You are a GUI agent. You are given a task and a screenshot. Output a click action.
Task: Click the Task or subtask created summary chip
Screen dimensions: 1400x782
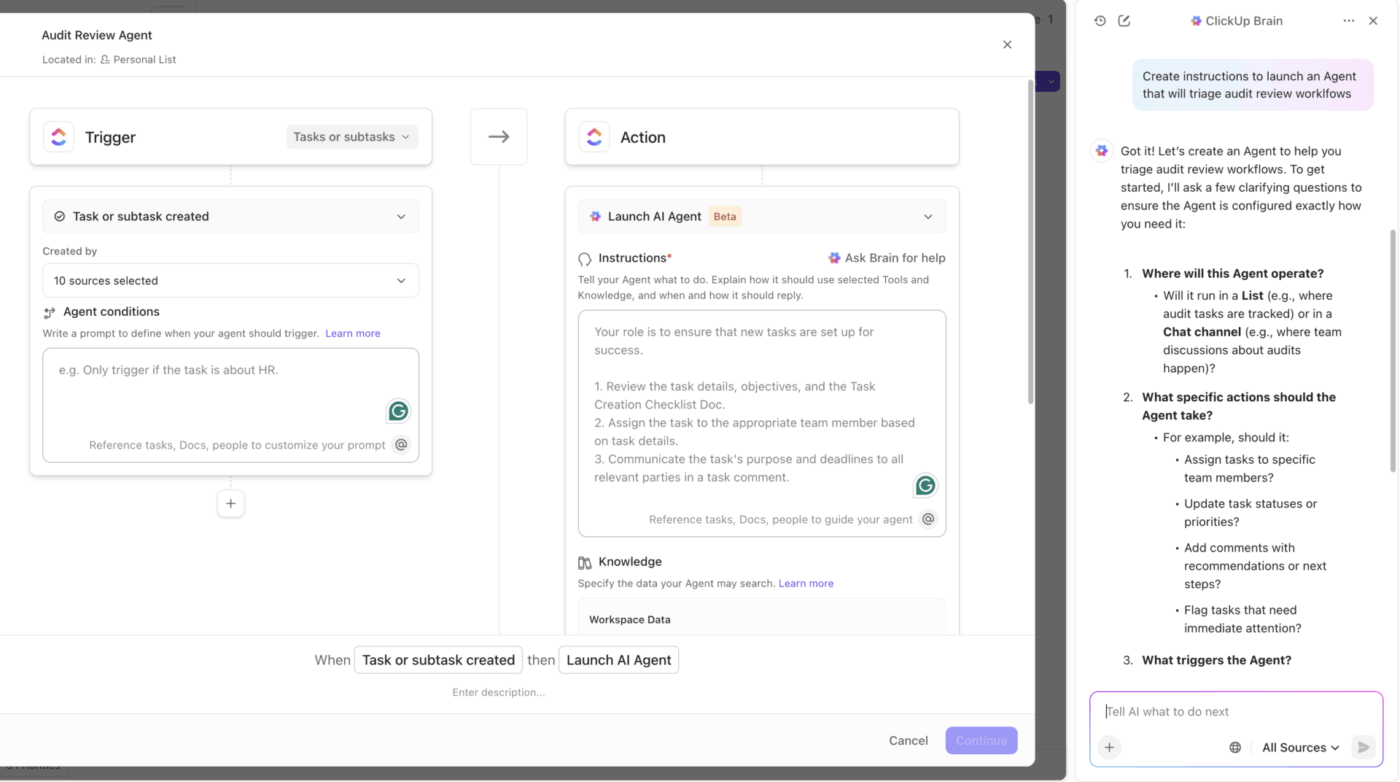coord(438,660)
